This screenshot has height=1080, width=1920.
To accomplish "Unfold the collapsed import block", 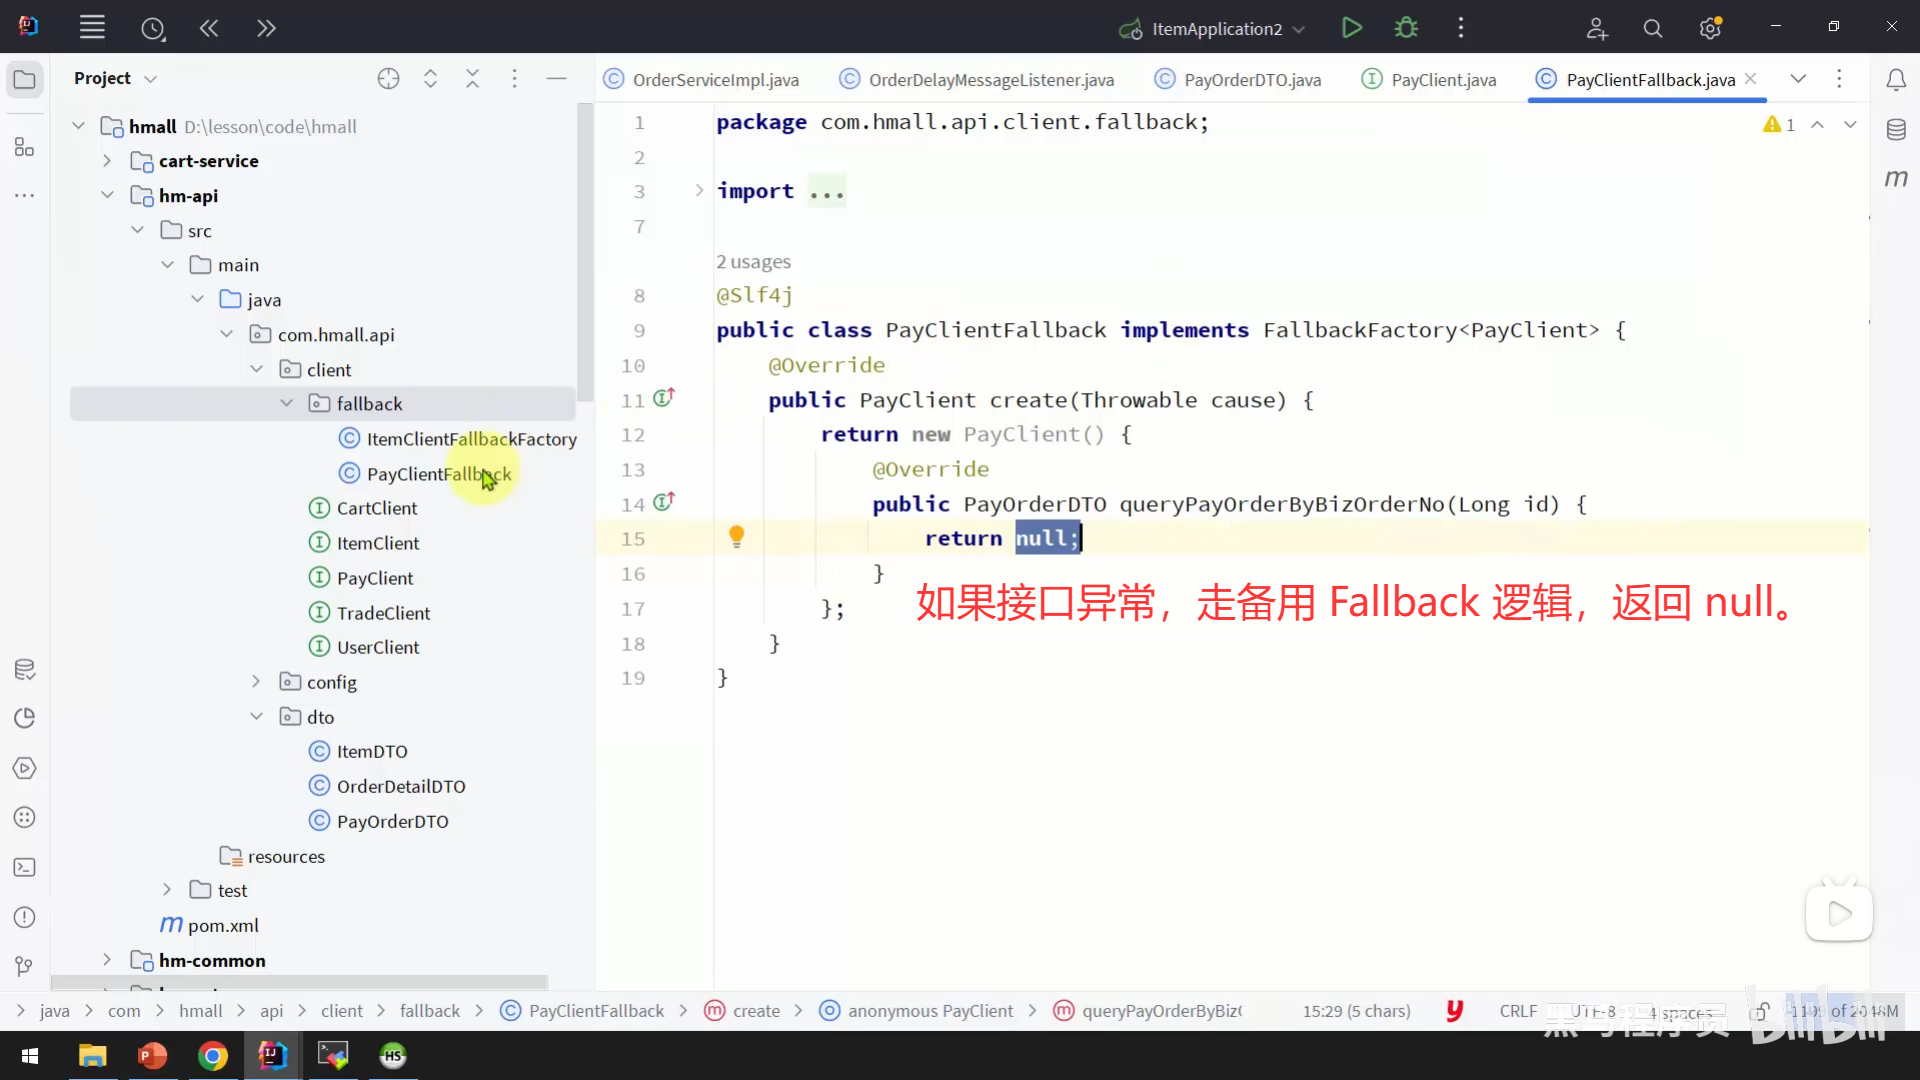I will pyautogui.click(x=699, y=191).
